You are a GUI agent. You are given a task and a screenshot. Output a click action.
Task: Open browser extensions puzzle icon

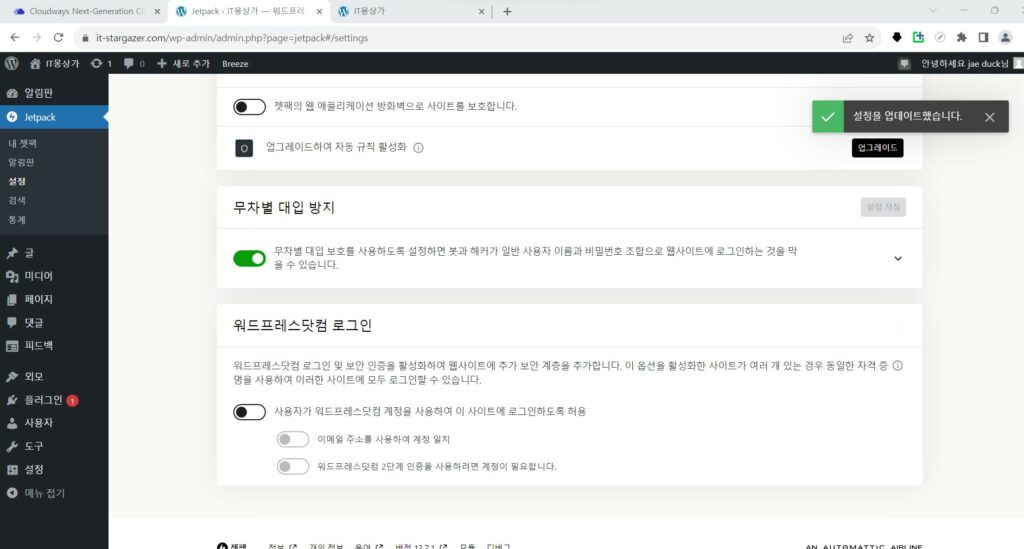coord(961,38)
